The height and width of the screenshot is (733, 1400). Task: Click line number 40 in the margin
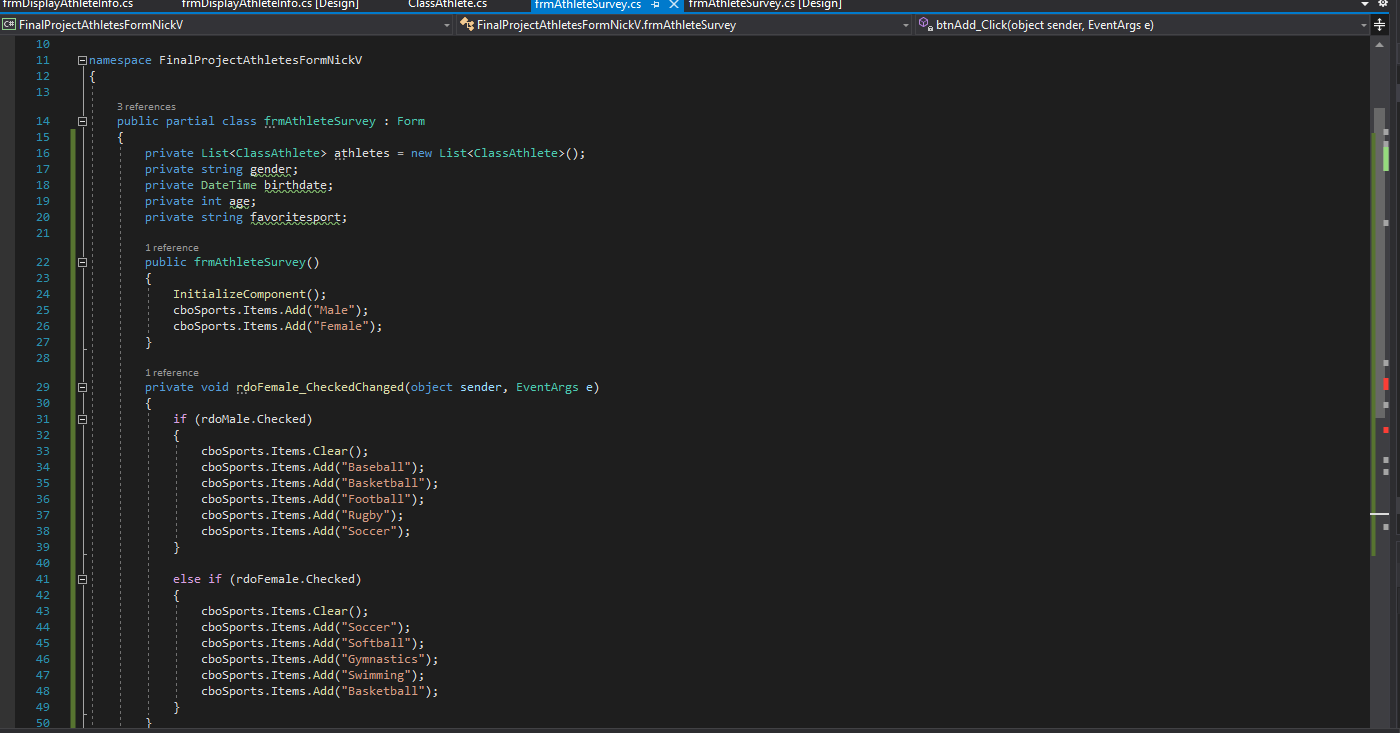click(x=42, y=564)
